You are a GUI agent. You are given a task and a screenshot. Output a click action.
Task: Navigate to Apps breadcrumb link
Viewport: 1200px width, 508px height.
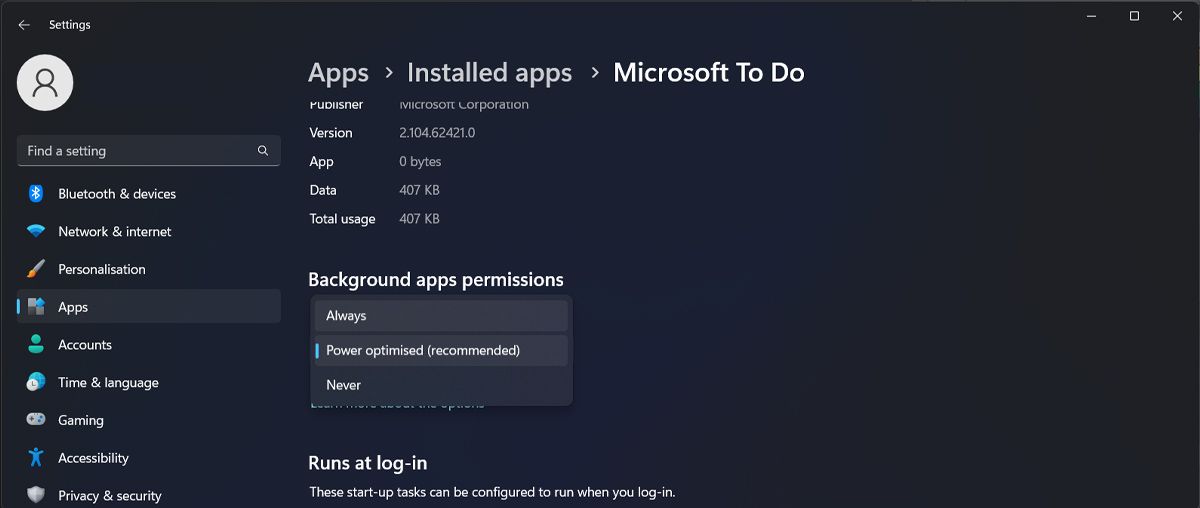[338, 73]
